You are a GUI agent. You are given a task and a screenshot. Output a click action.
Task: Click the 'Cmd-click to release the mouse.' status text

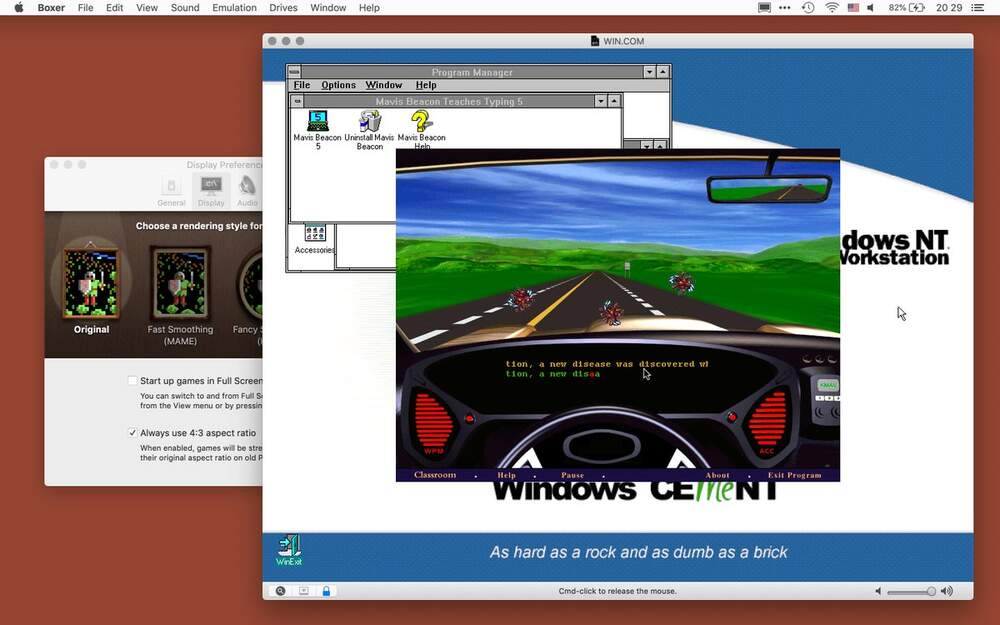[x=617, y=591]
